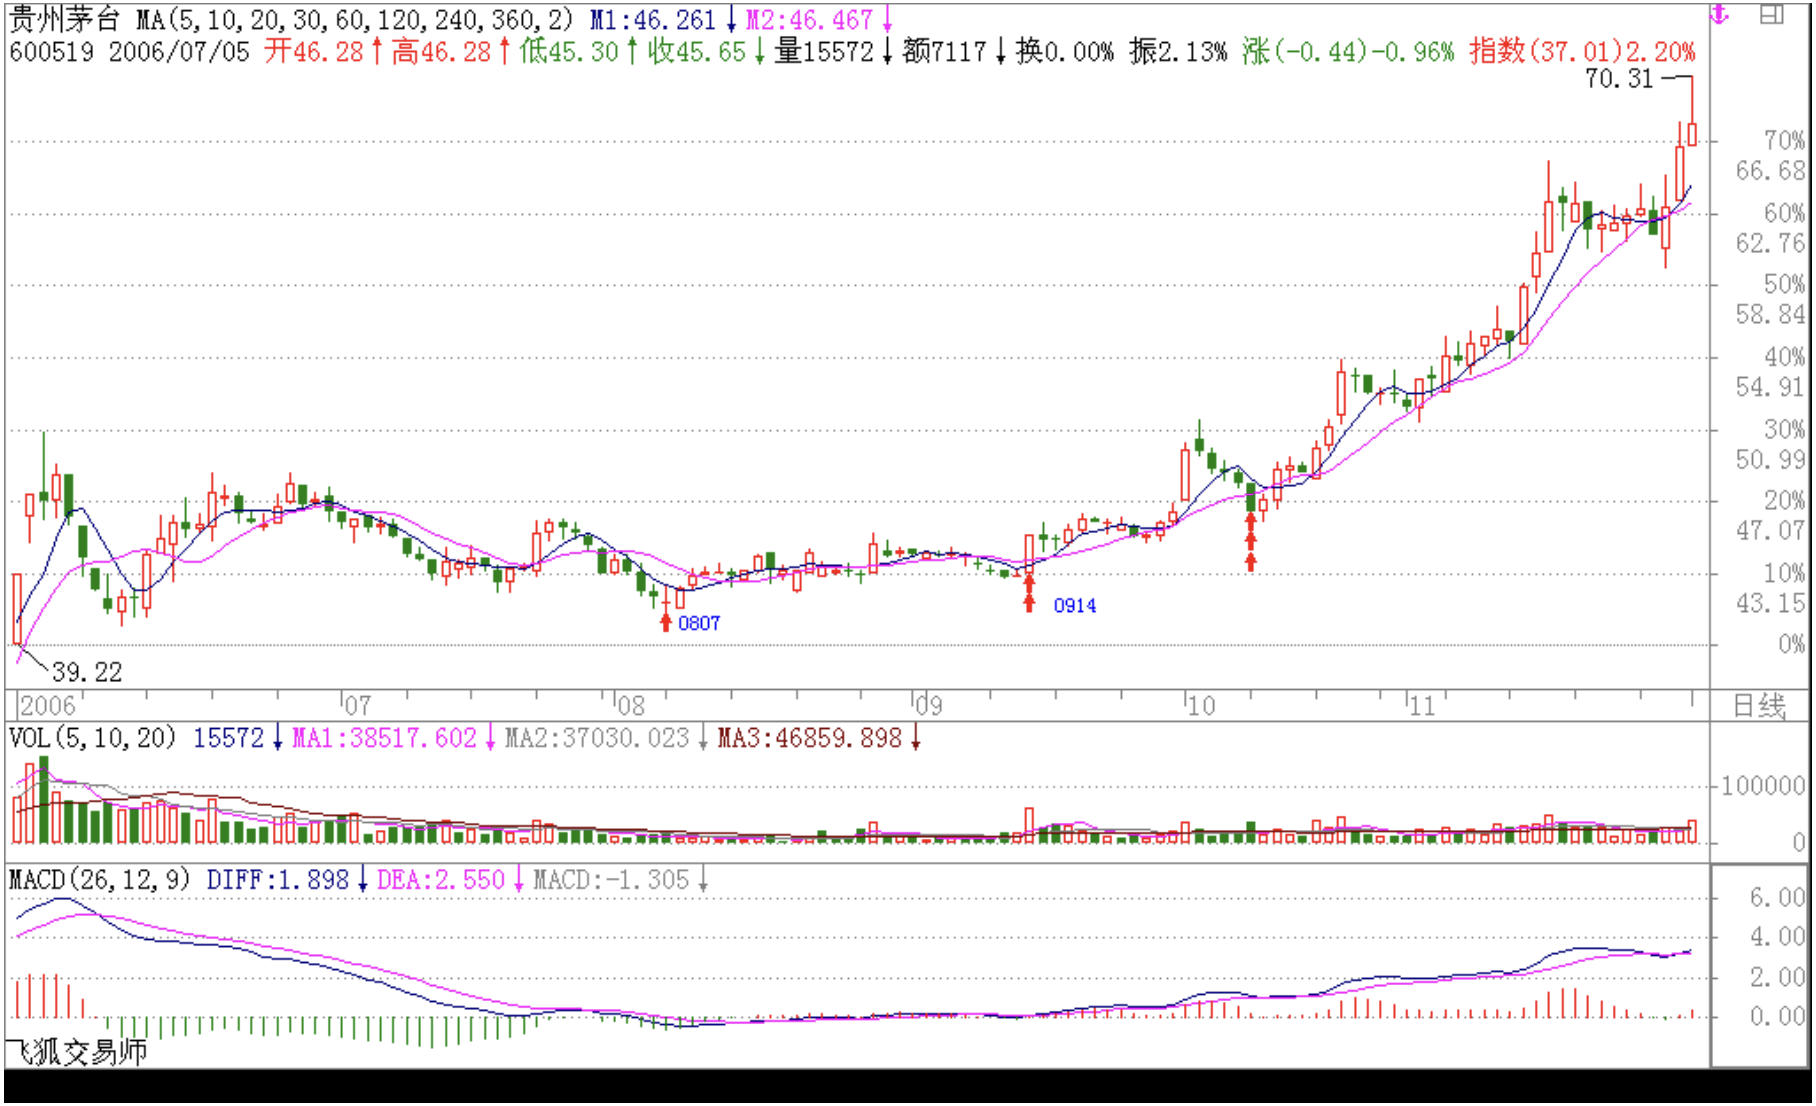The width and height of the screenshot is (1816, 1106).
Task: Open the VOL(5,10,20) indicator settings
Action: point(93,739)
